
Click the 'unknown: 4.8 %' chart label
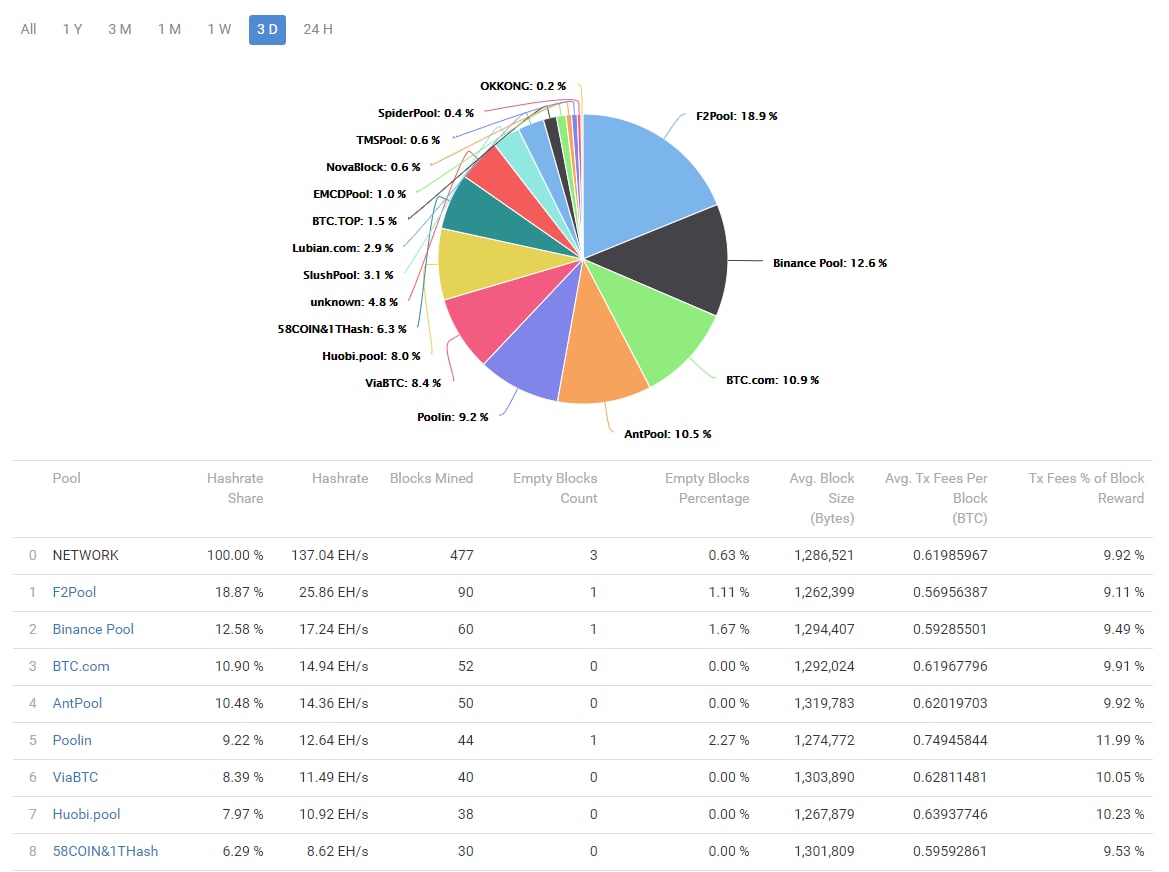[354, 303]
